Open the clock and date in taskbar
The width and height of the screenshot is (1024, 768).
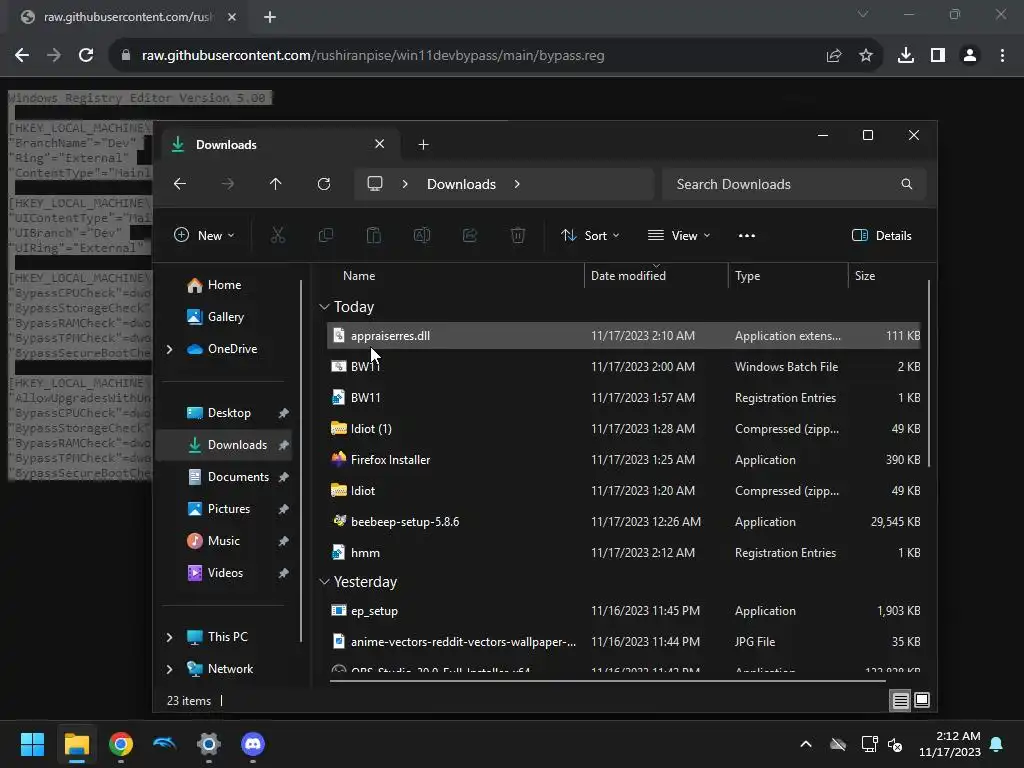tap(950, 744)
